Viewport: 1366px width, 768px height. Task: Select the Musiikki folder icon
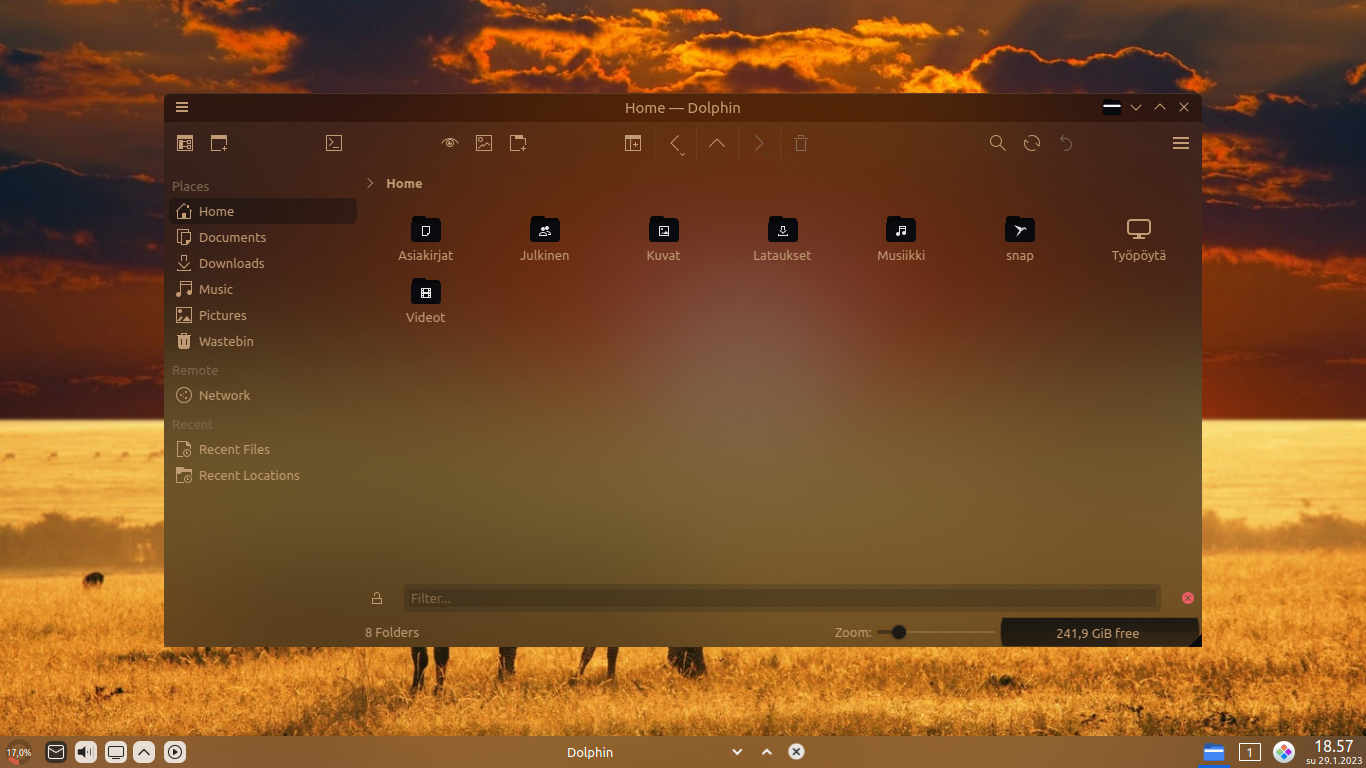point(901,229)
